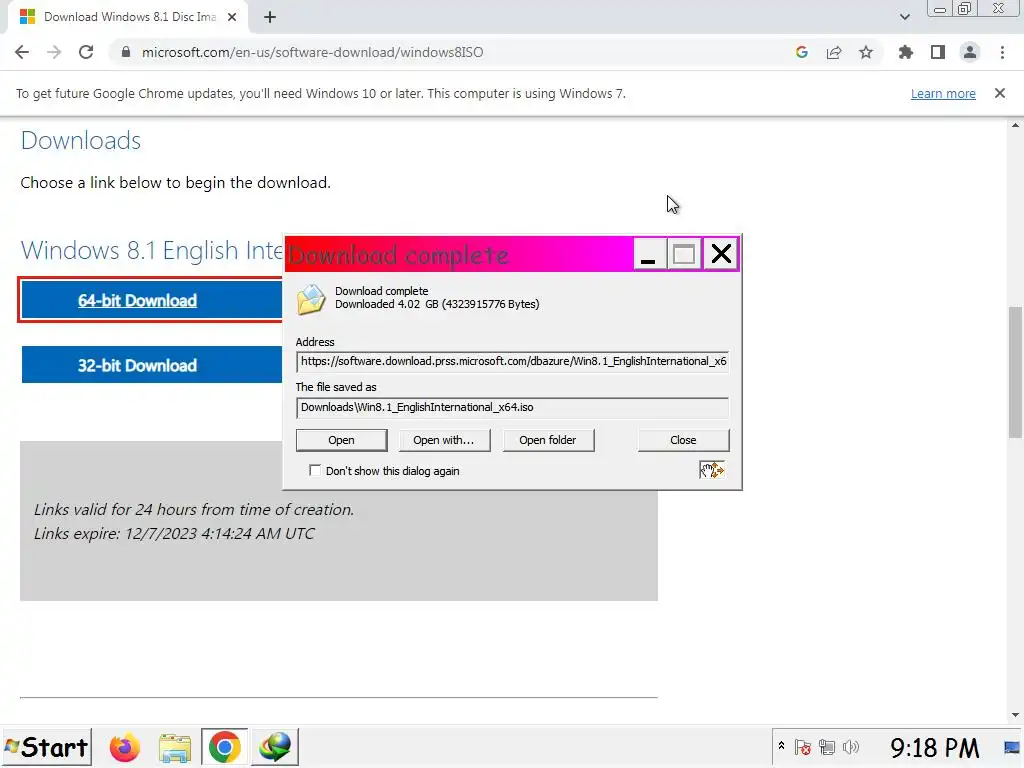Launch Firefox from the taskbar
Image resolution: width=1024 pixels, height=768 pixels.
(x=124, y=747)
